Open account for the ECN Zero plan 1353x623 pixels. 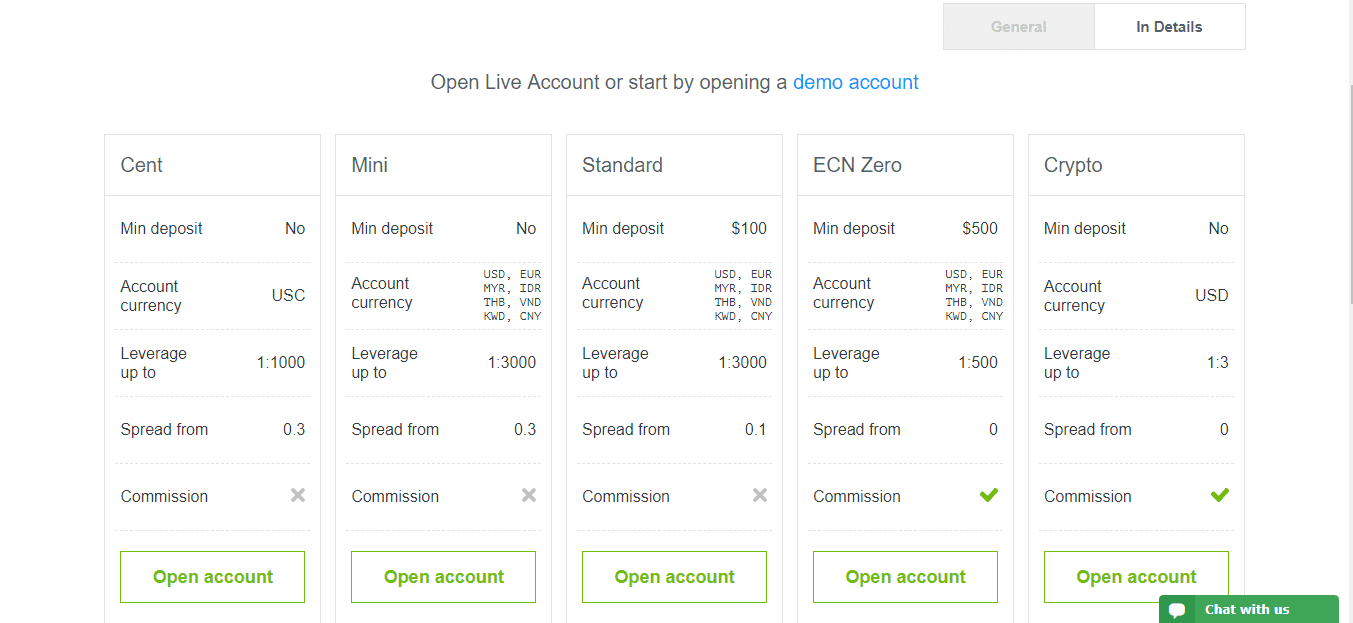point(905,577)
